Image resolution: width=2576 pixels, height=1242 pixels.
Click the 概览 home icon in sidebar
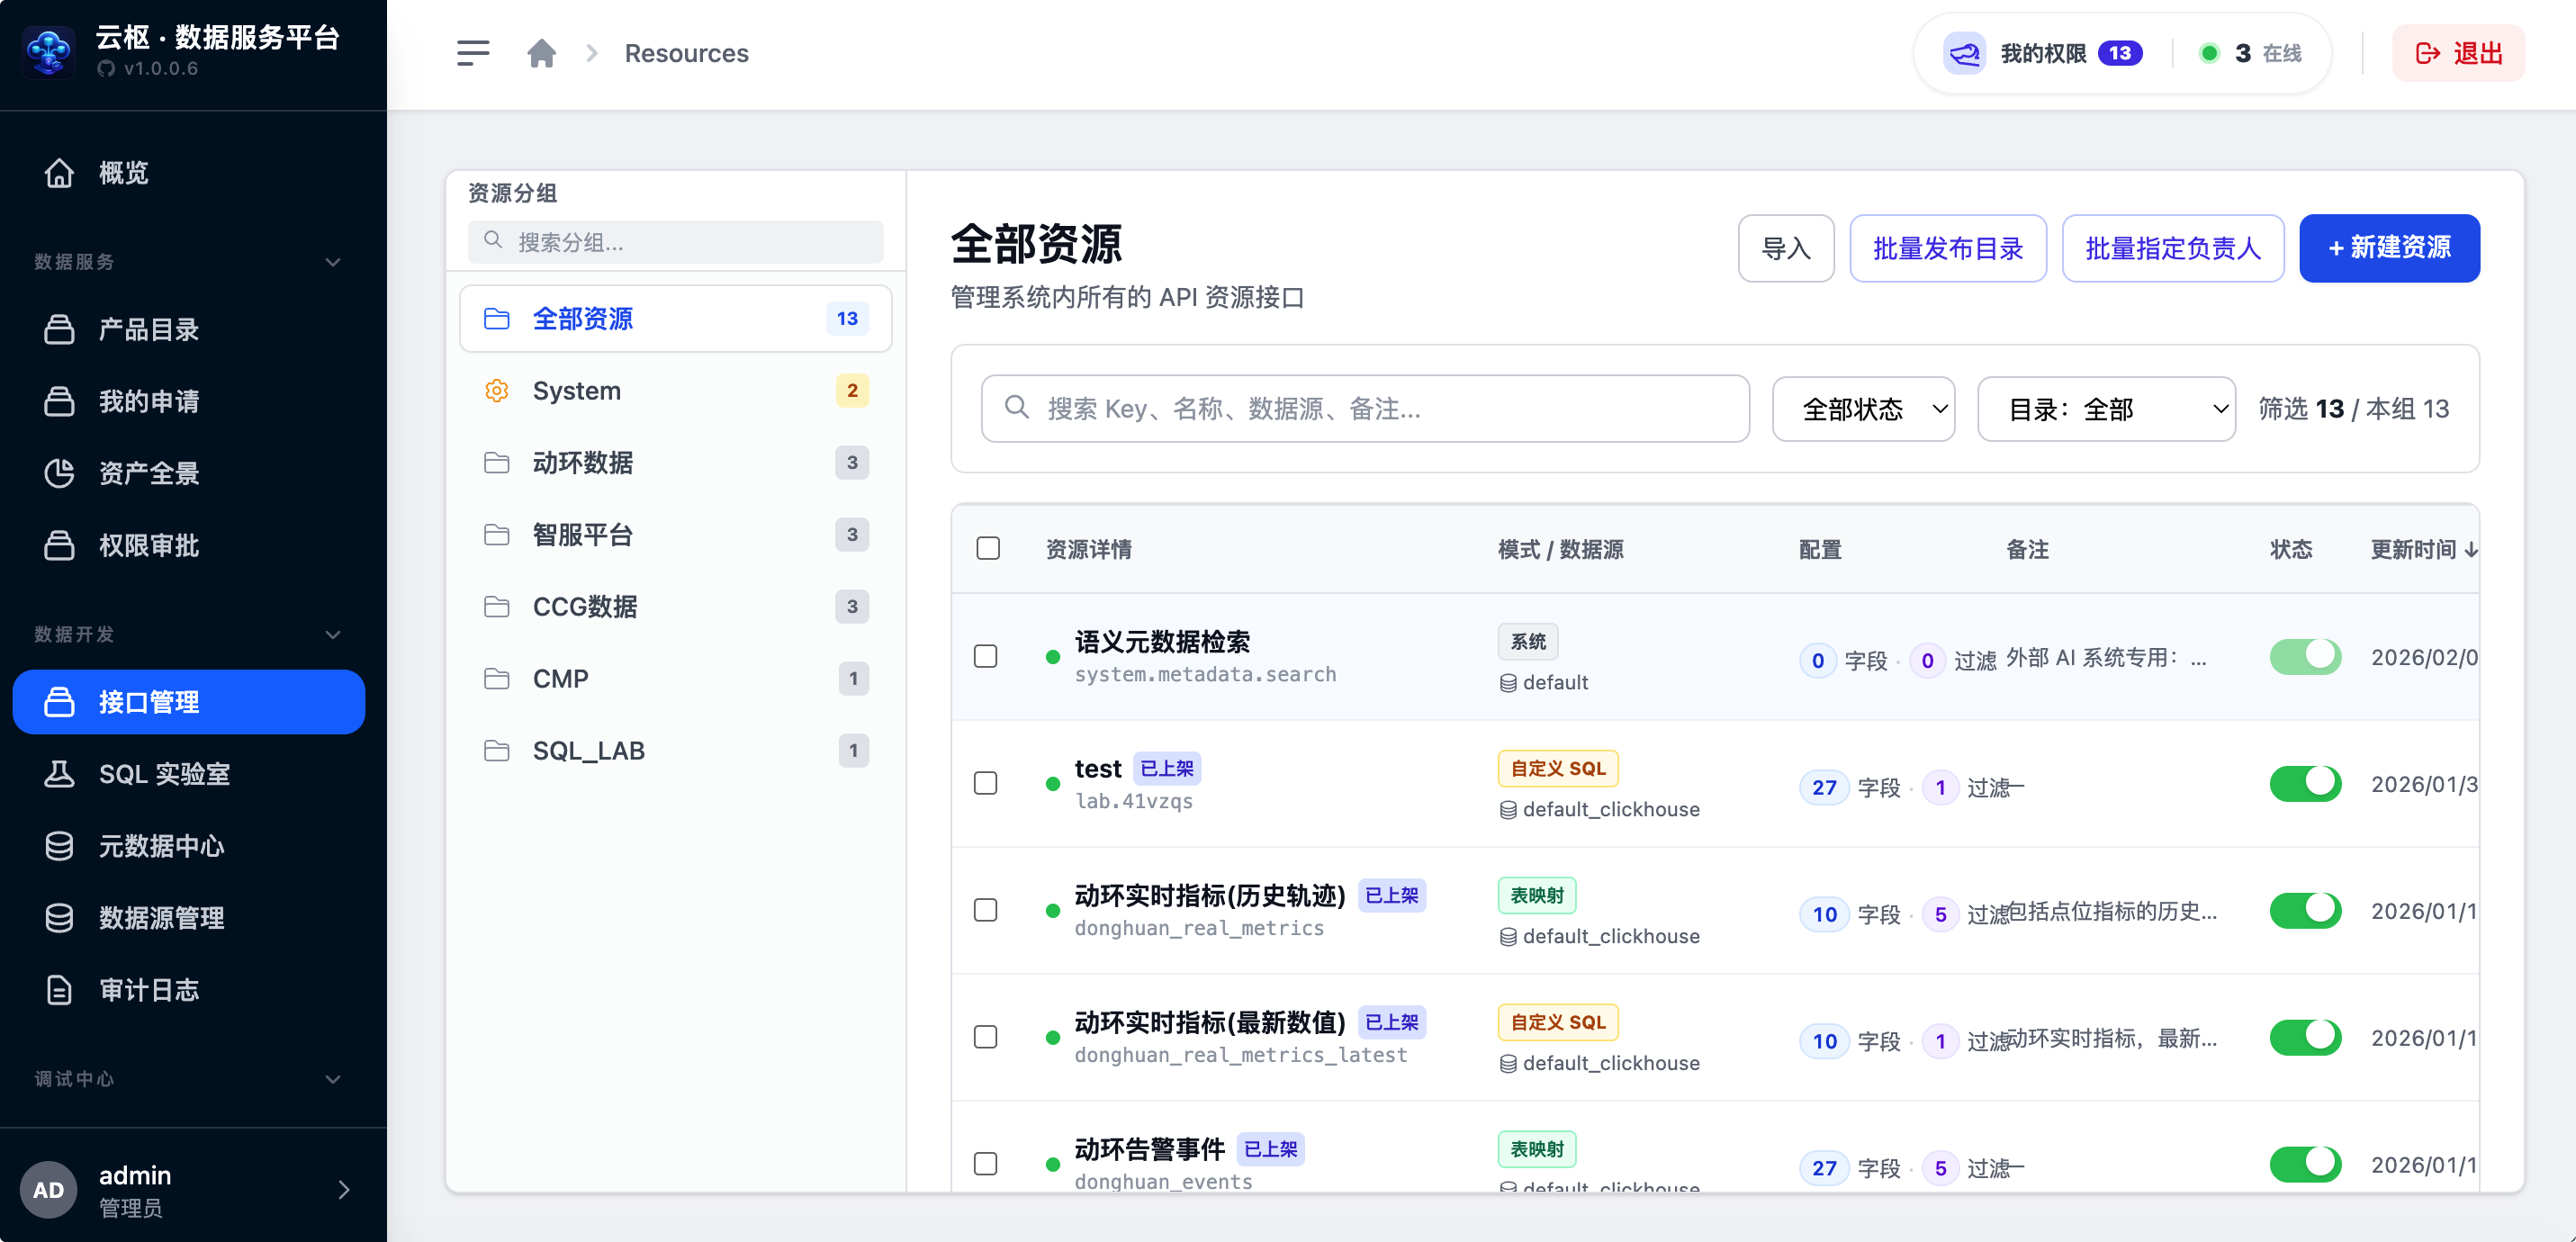click(59, 173)
